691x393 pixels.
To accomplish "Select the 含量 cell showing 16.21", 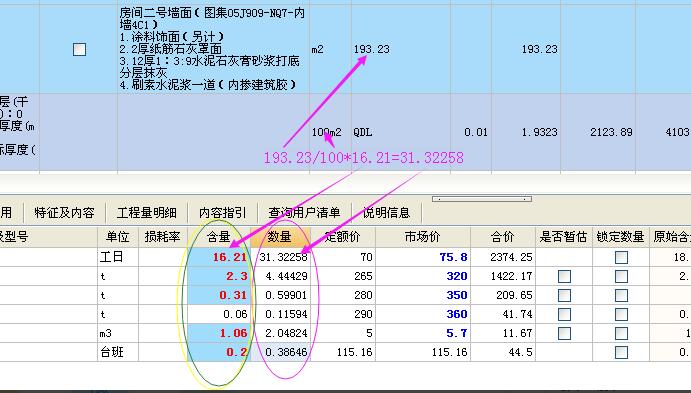I will 219,257.
